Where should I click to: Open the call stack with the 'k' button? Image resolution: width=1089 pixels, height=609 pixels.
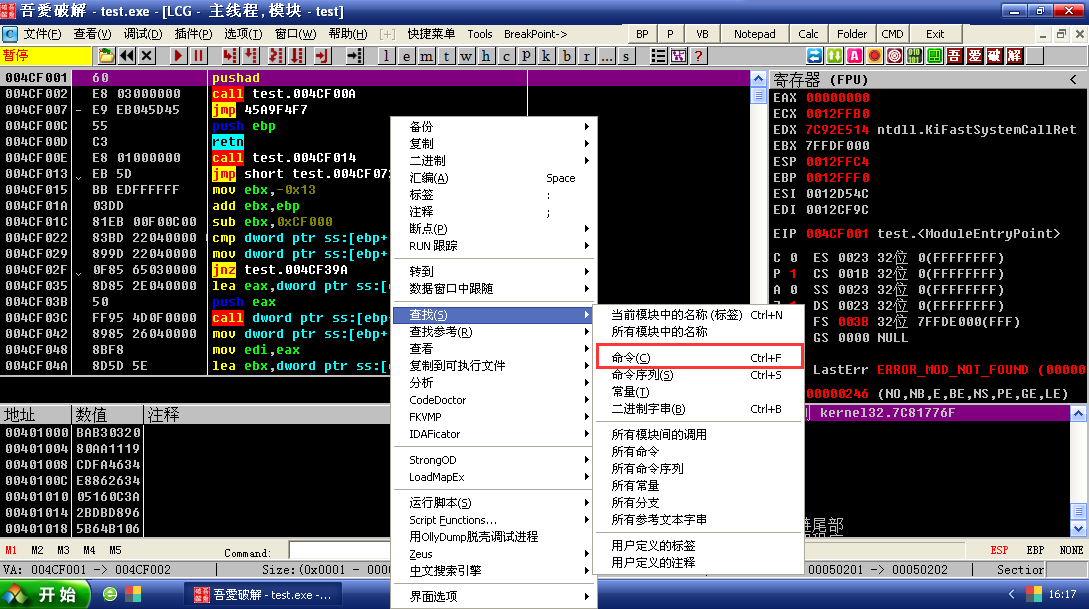547,56
